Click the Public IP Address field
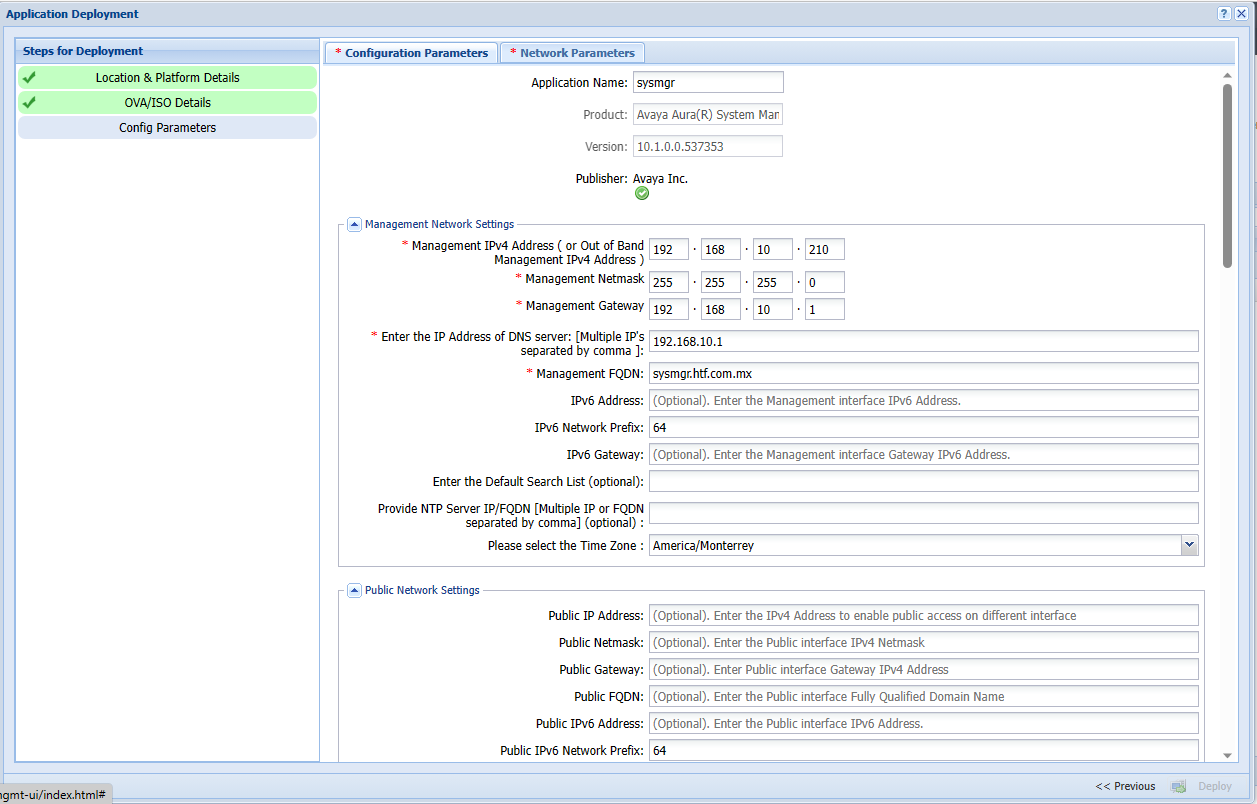This screenshot has width=1257, height=804. 923,616
